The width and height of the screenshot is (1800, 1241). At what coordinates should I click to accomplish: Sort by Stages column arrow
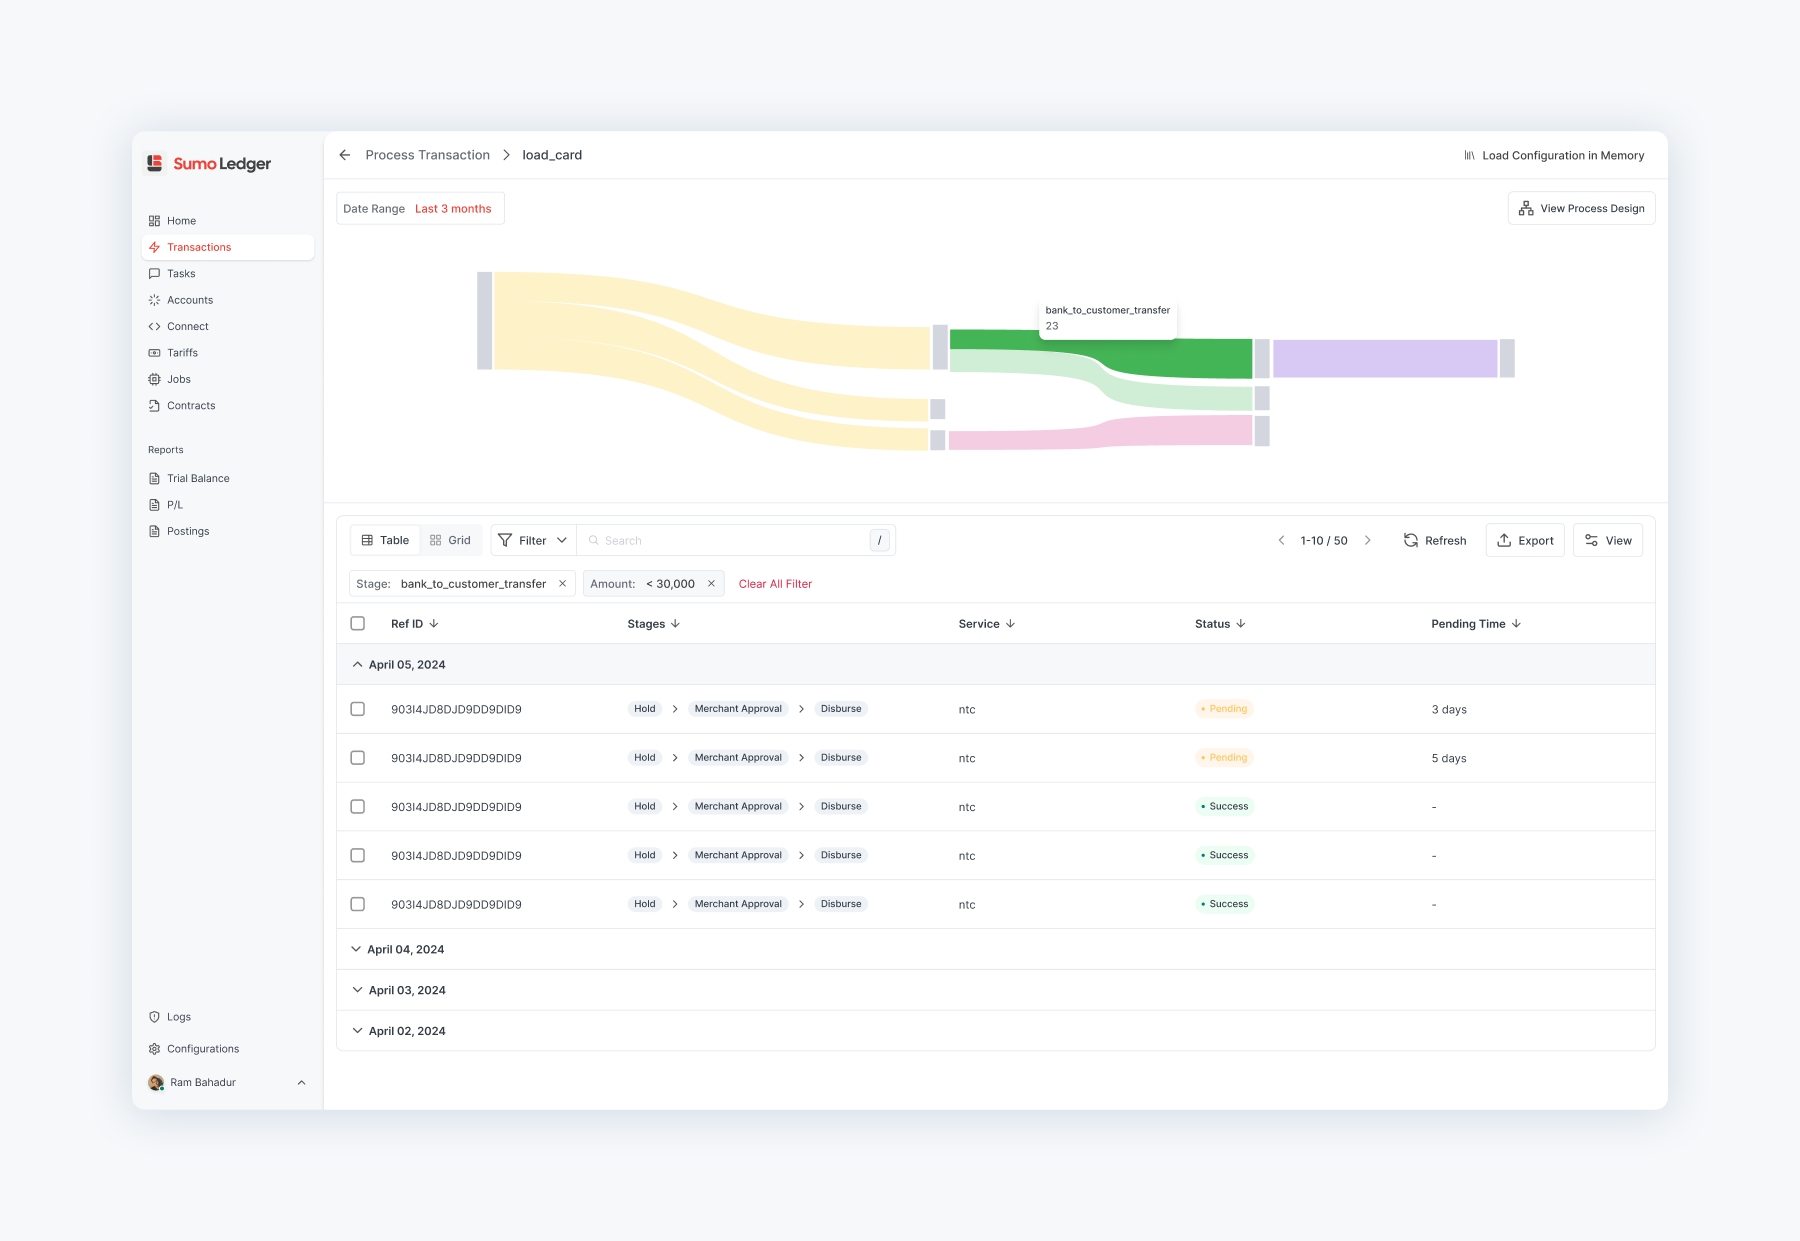pyautogui.click(x=676, y=624)
